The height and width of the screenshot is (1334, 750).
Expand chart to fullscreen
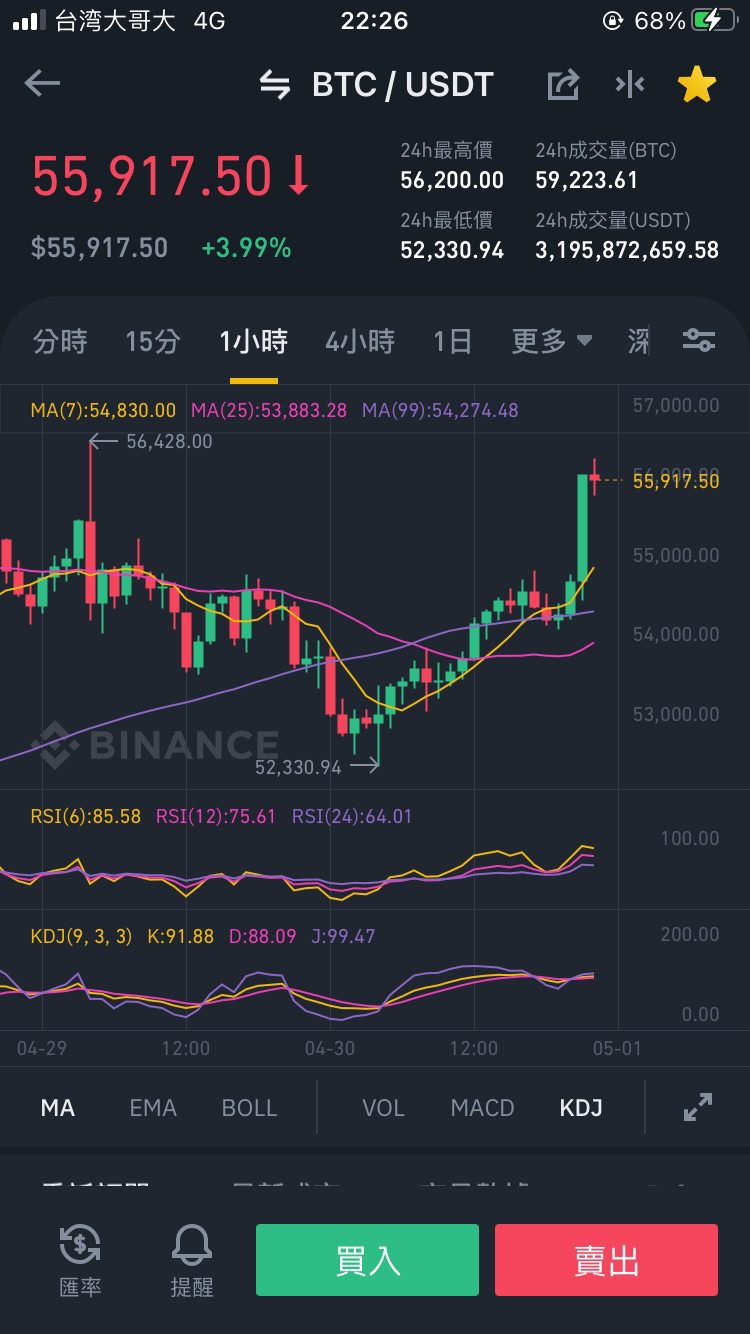click(698, 1107)
